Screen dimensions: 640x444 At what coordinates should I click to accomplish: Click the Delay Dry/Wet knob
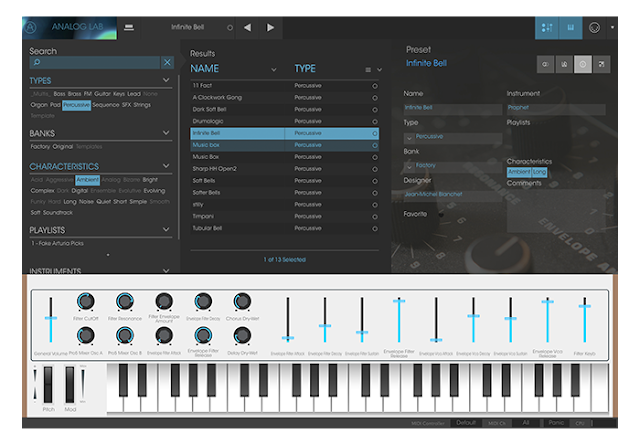point(242,336)
